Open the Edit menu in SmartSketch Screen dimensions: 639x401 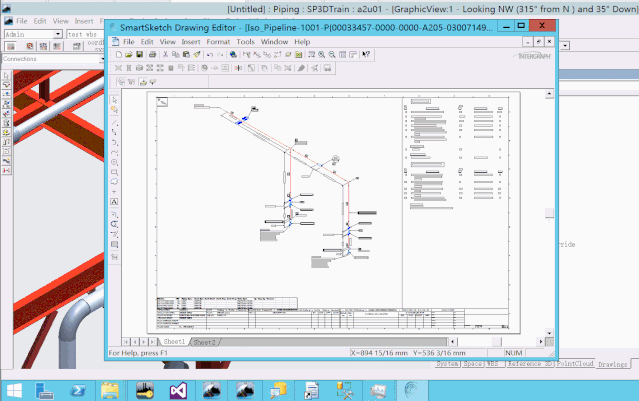tap(147, 42)
